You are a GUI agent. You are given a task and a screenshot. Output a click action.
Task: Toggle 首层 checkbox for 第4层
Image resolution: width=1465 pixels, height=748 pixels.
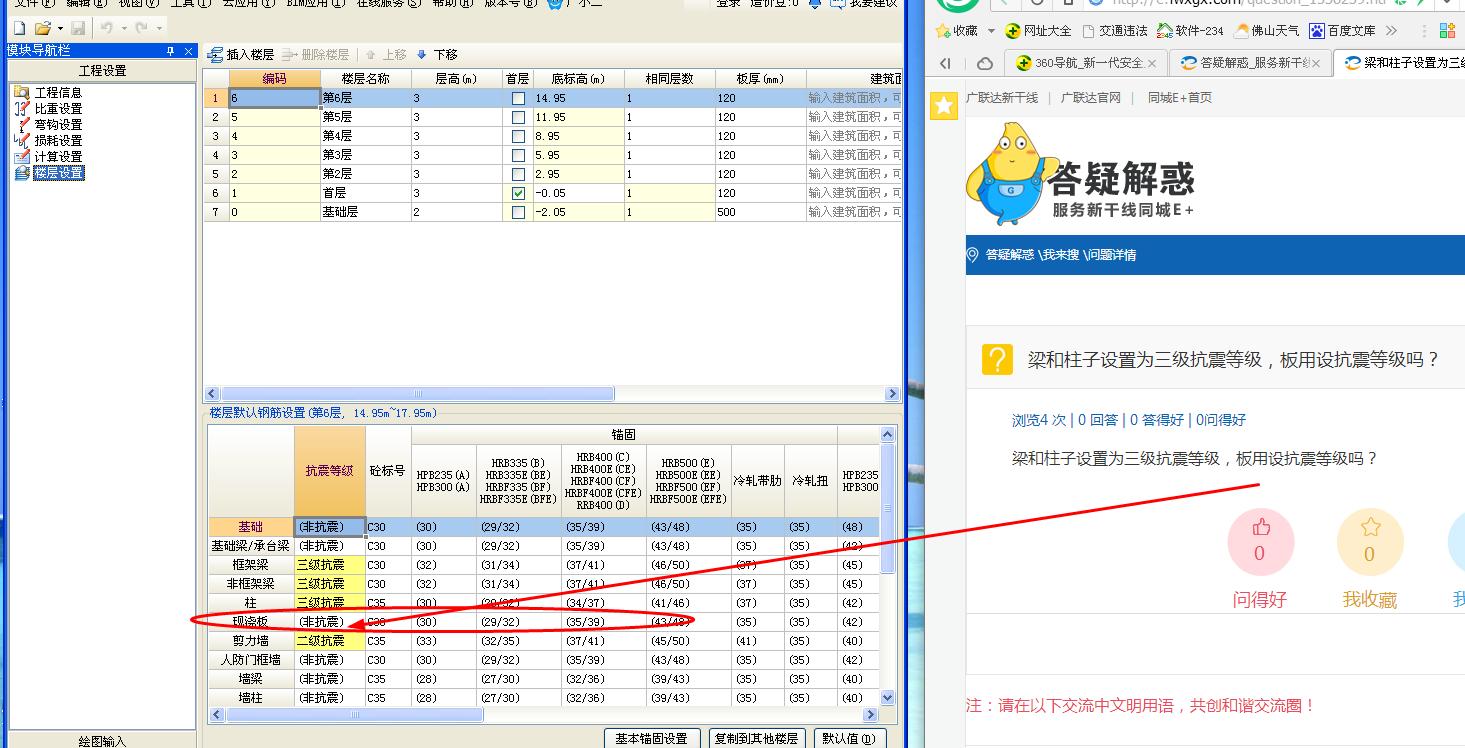[x=518, y=136]
